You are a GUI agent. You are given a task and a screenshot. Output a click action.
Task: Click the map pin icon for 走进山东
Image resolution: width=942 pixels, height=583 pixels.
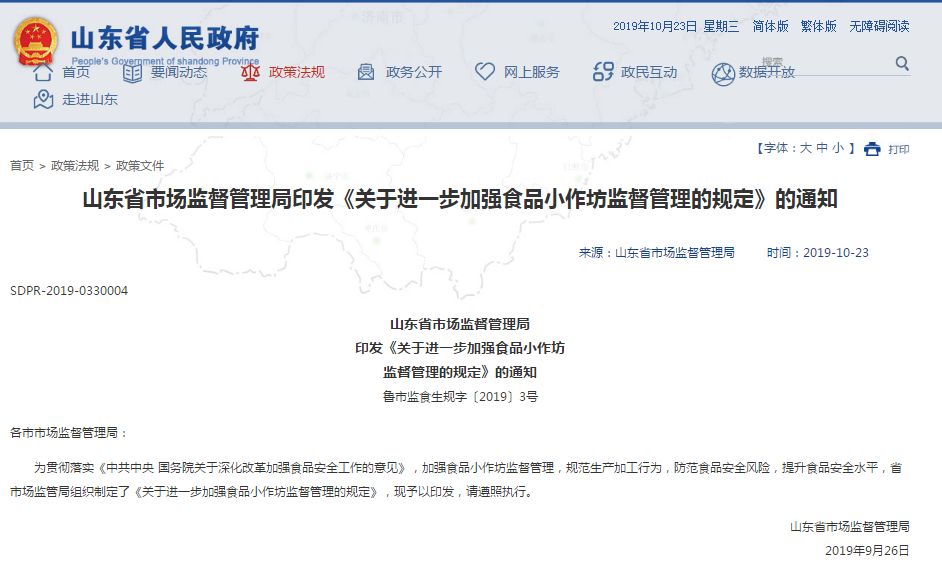[x=43, y=99]
